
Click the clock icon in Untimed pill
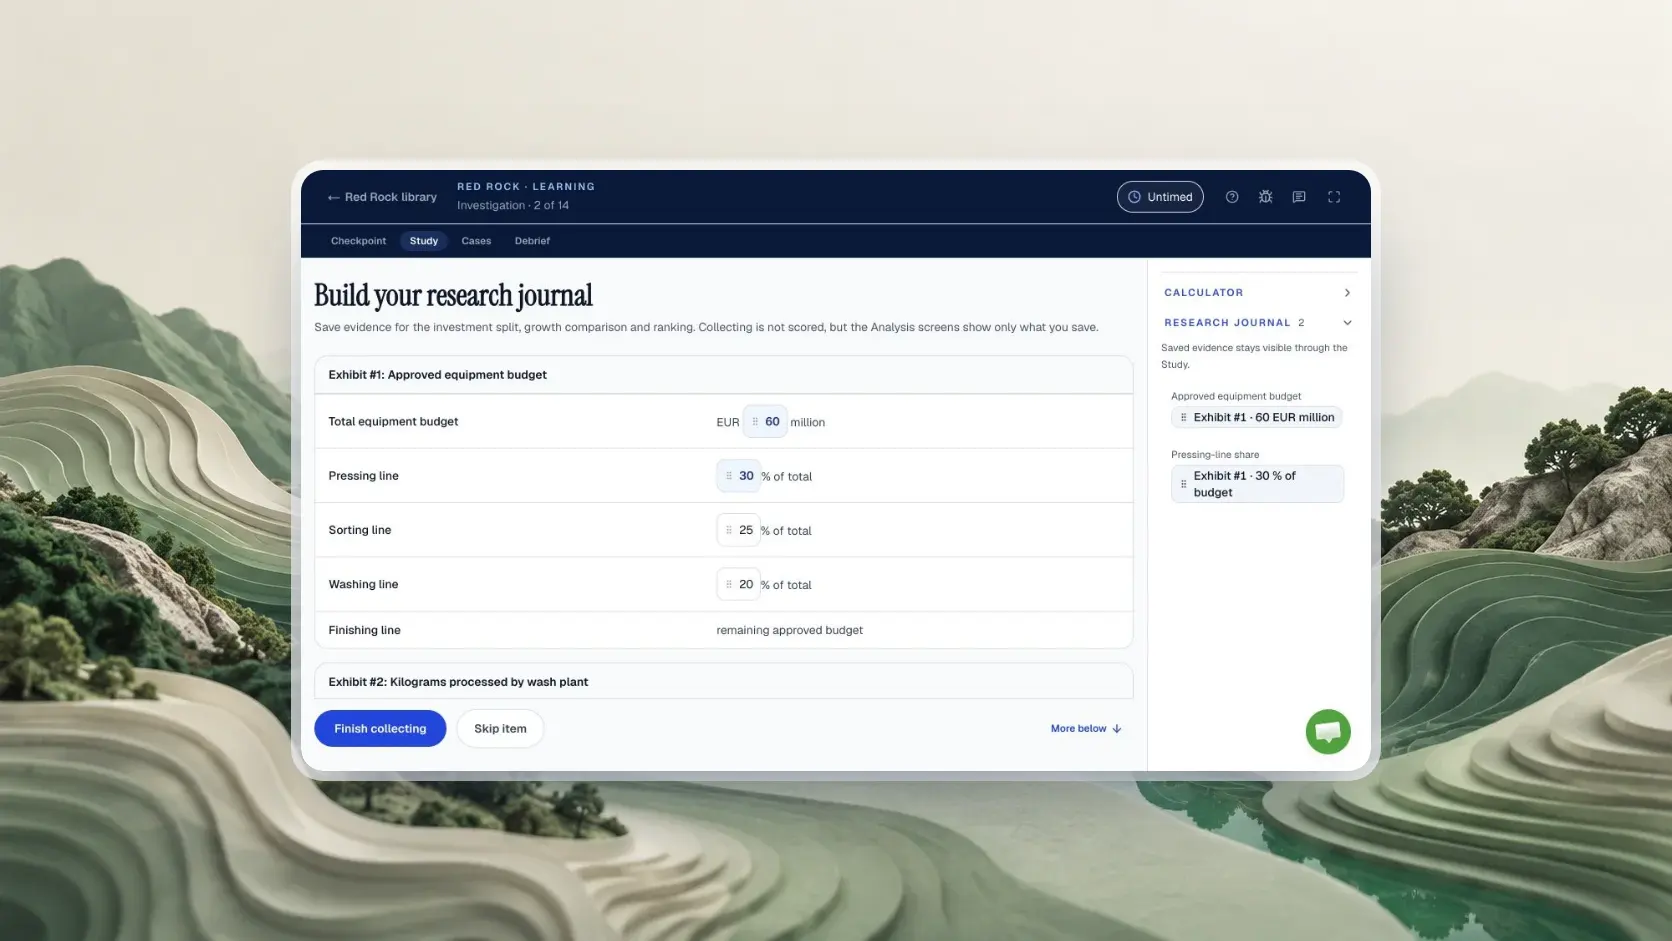(1134, 197)
